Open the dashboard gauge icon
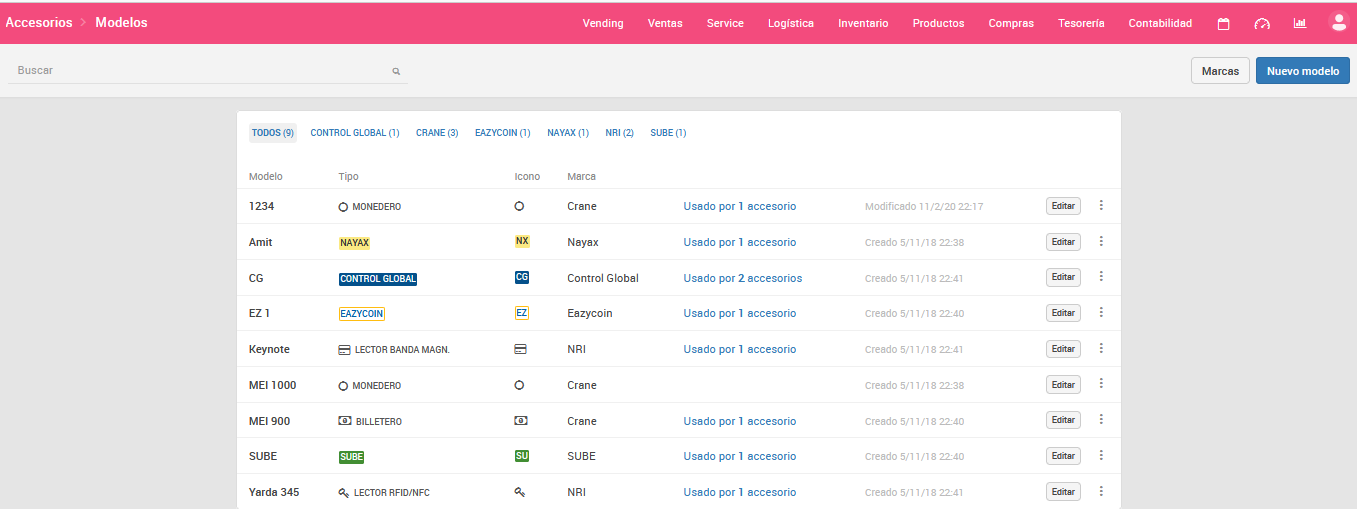 1262,23
